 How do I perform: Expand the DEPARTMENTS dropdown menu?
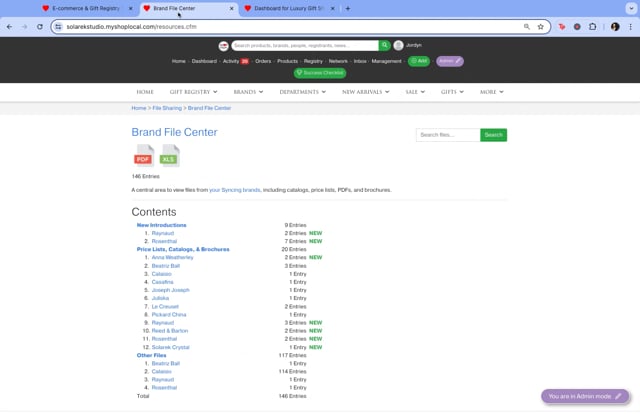point(302,92)
